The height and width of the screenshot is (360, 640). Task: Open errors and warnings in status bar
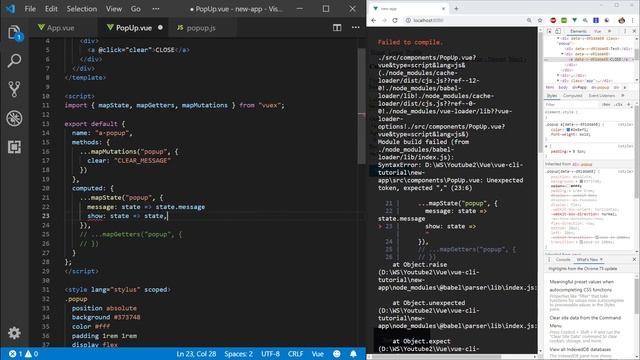click(x=24, y=354)
